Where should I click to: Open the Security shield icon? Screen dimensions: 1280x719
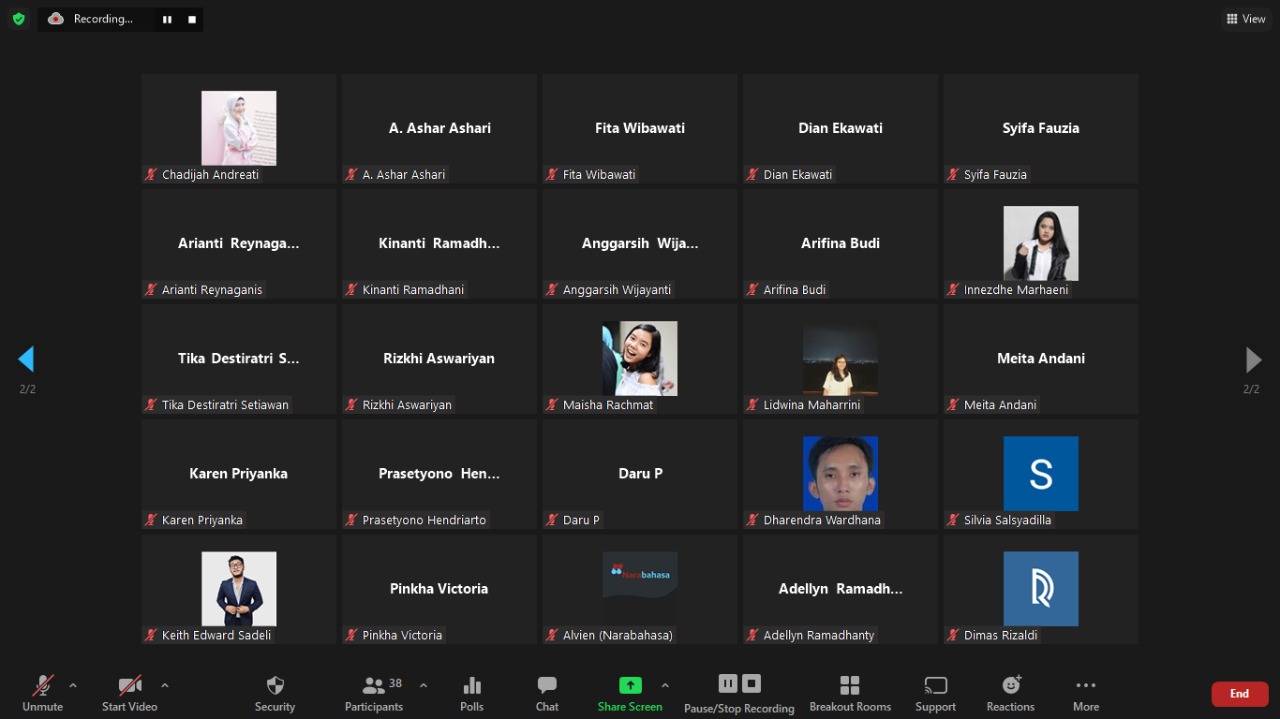(275, 686)
